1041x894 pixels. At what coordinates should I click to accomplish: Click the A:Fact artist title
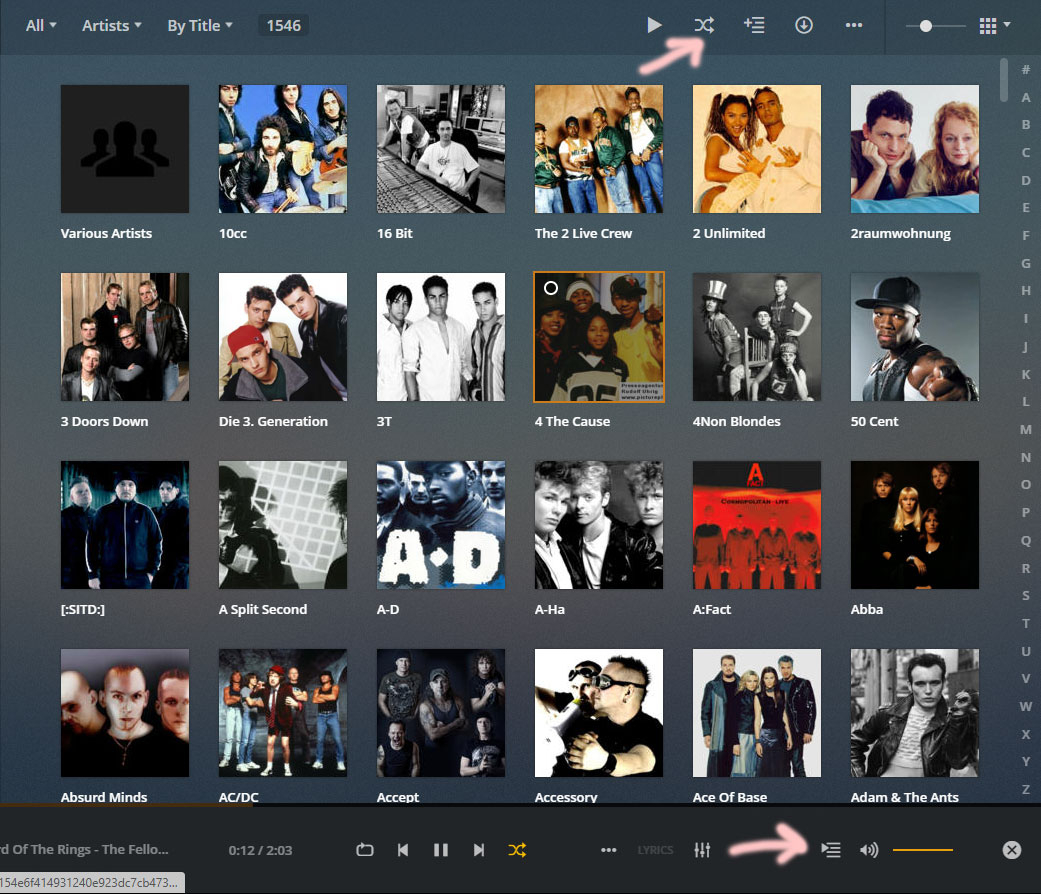(x=712, y=609)
